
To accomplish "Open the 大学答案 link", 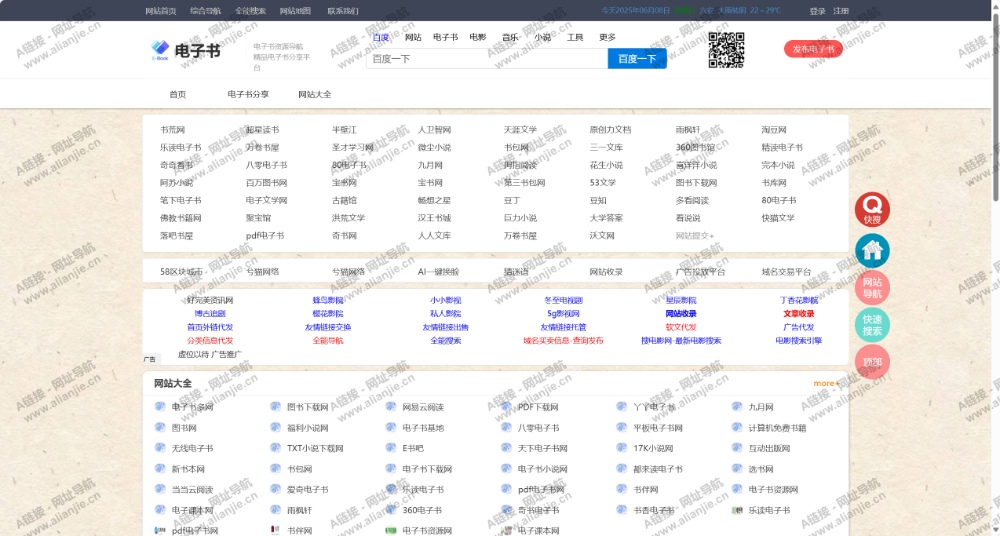I will [x=607, y=218].
